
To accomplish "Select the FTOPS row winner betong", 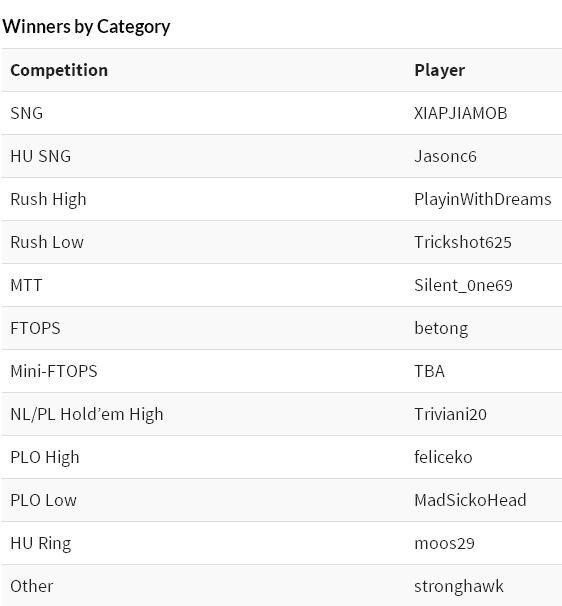I will coord(441,329).
